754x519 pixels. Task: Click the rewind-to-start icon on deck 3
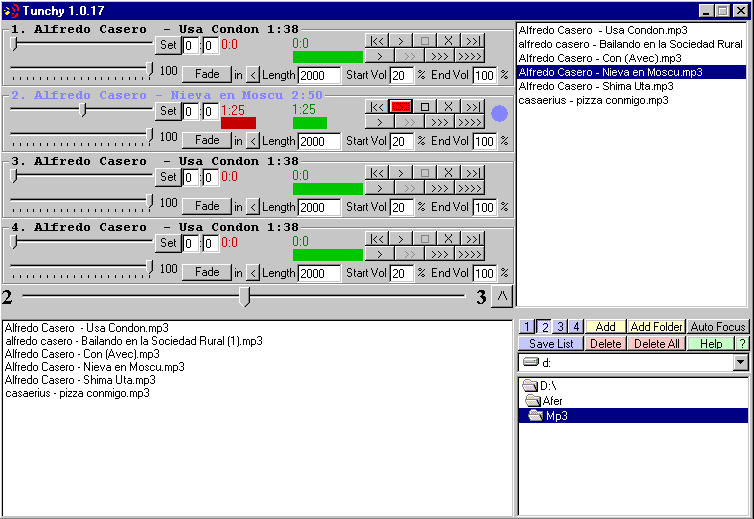click(377, 172)
